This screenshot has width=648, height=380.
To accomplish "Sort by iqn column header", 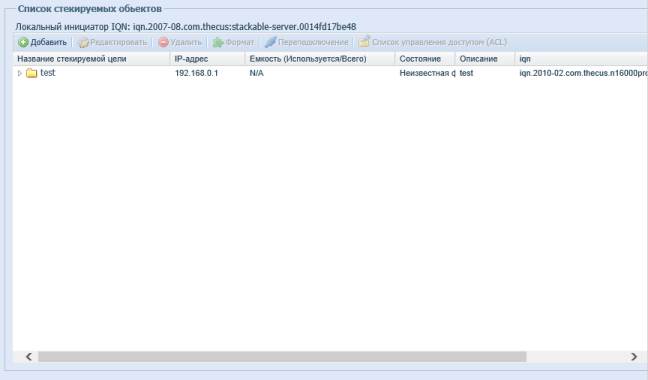I will point(581,59).
